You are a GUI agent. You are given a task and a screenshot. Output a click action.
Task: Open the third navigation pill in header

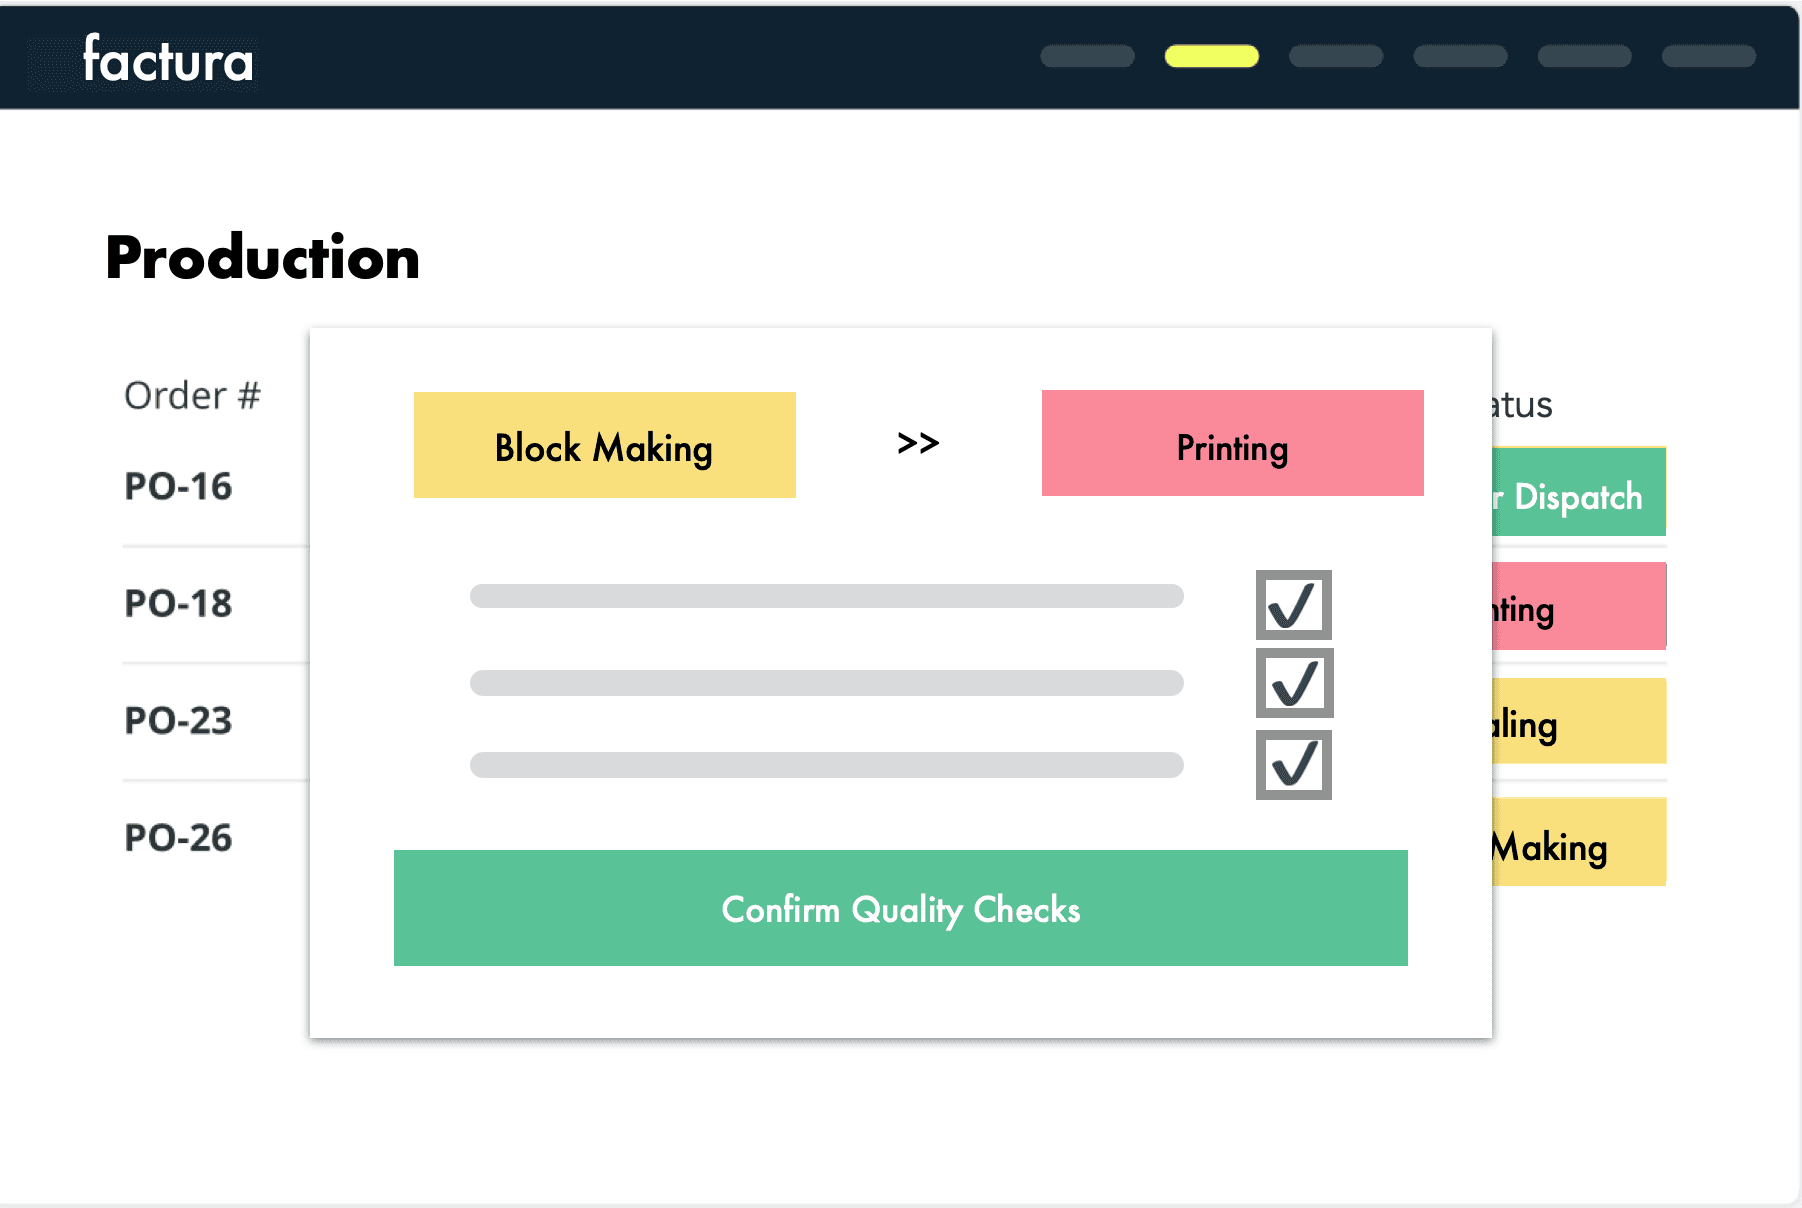1335,56
